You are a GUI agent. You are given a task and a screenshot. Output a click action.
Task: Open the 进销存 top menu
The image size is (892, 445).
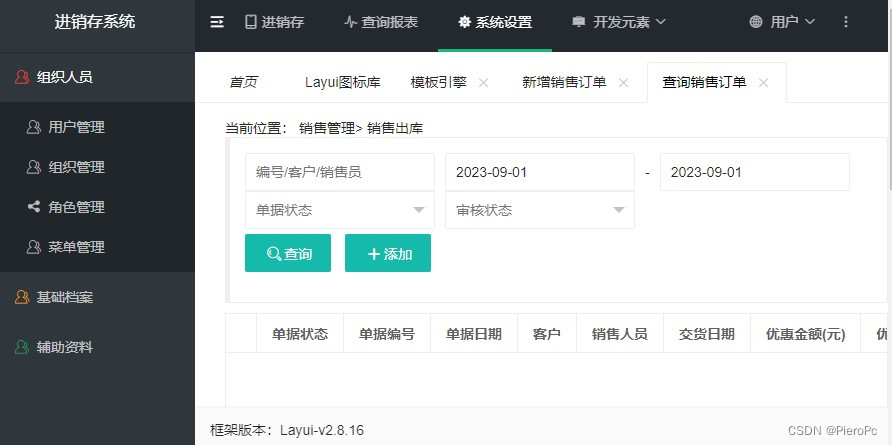[x=275, y=22]
